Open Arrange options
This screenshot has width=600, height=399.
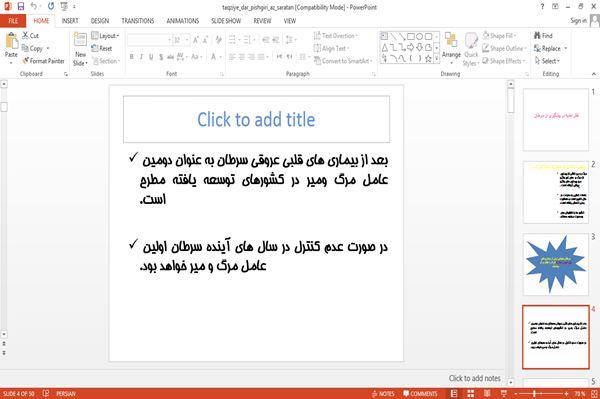[x=451, y=46]
